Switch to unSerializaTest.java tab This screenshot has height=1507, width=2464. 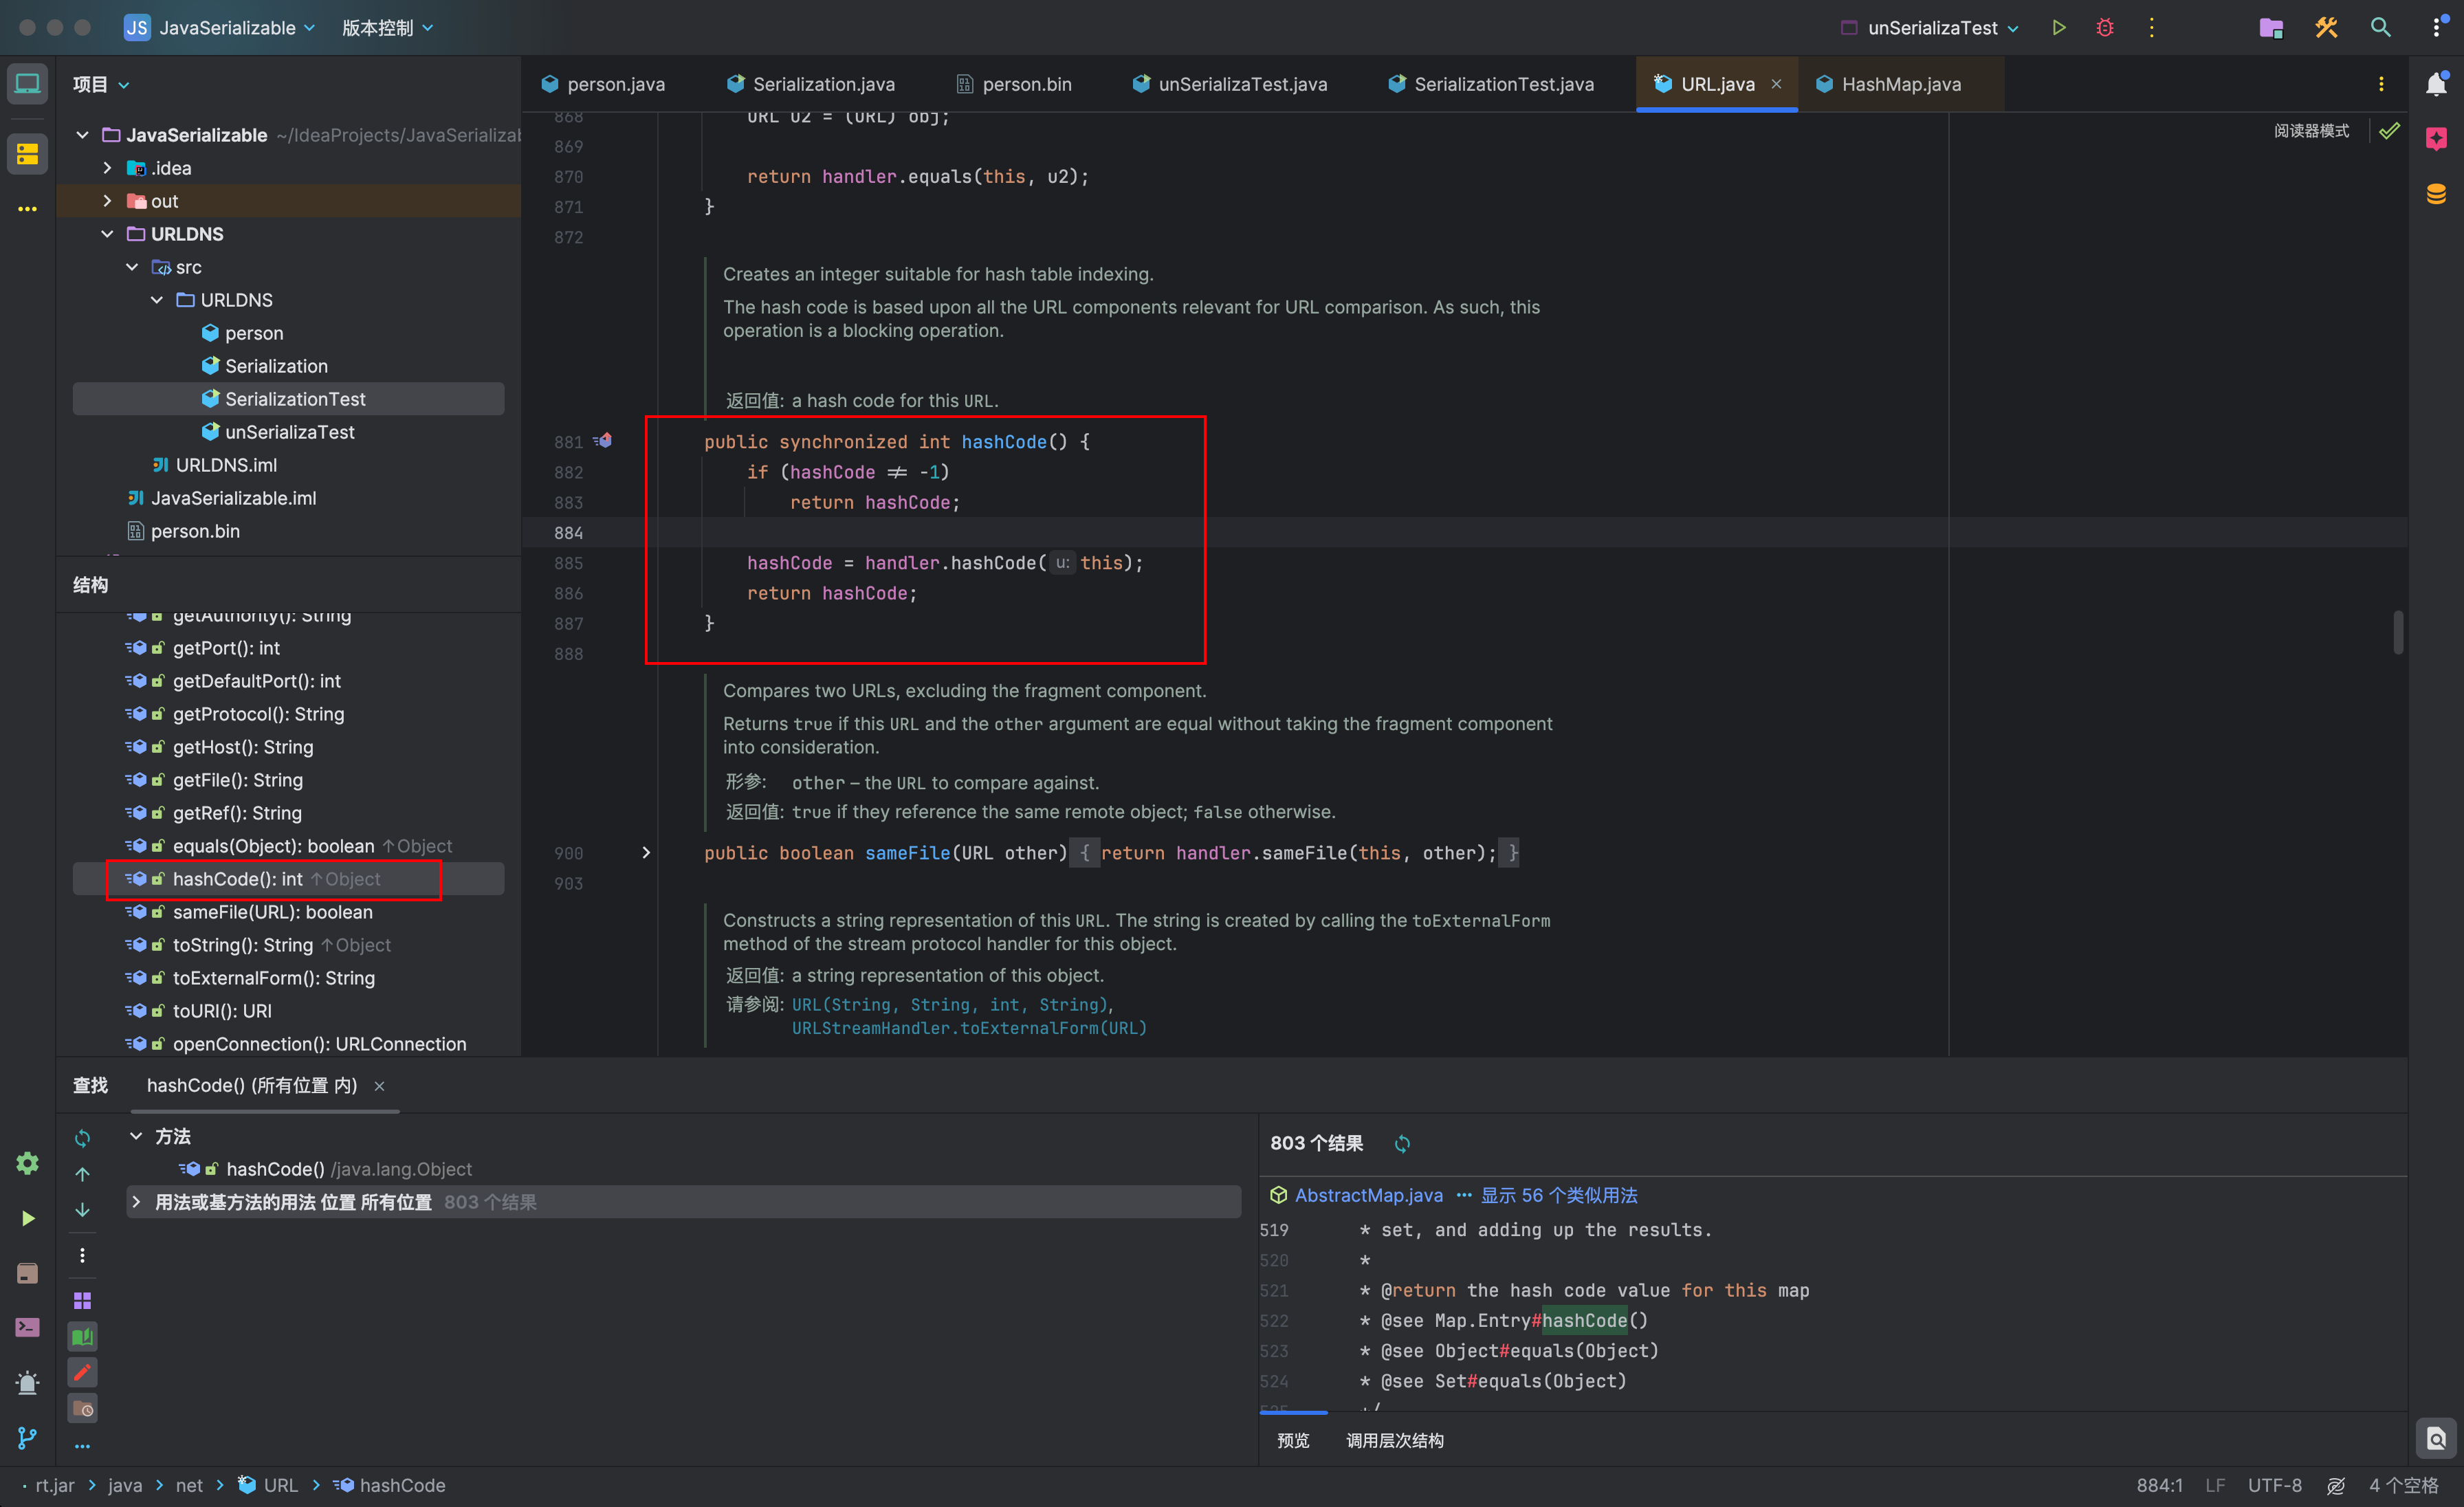point(1230,84)
